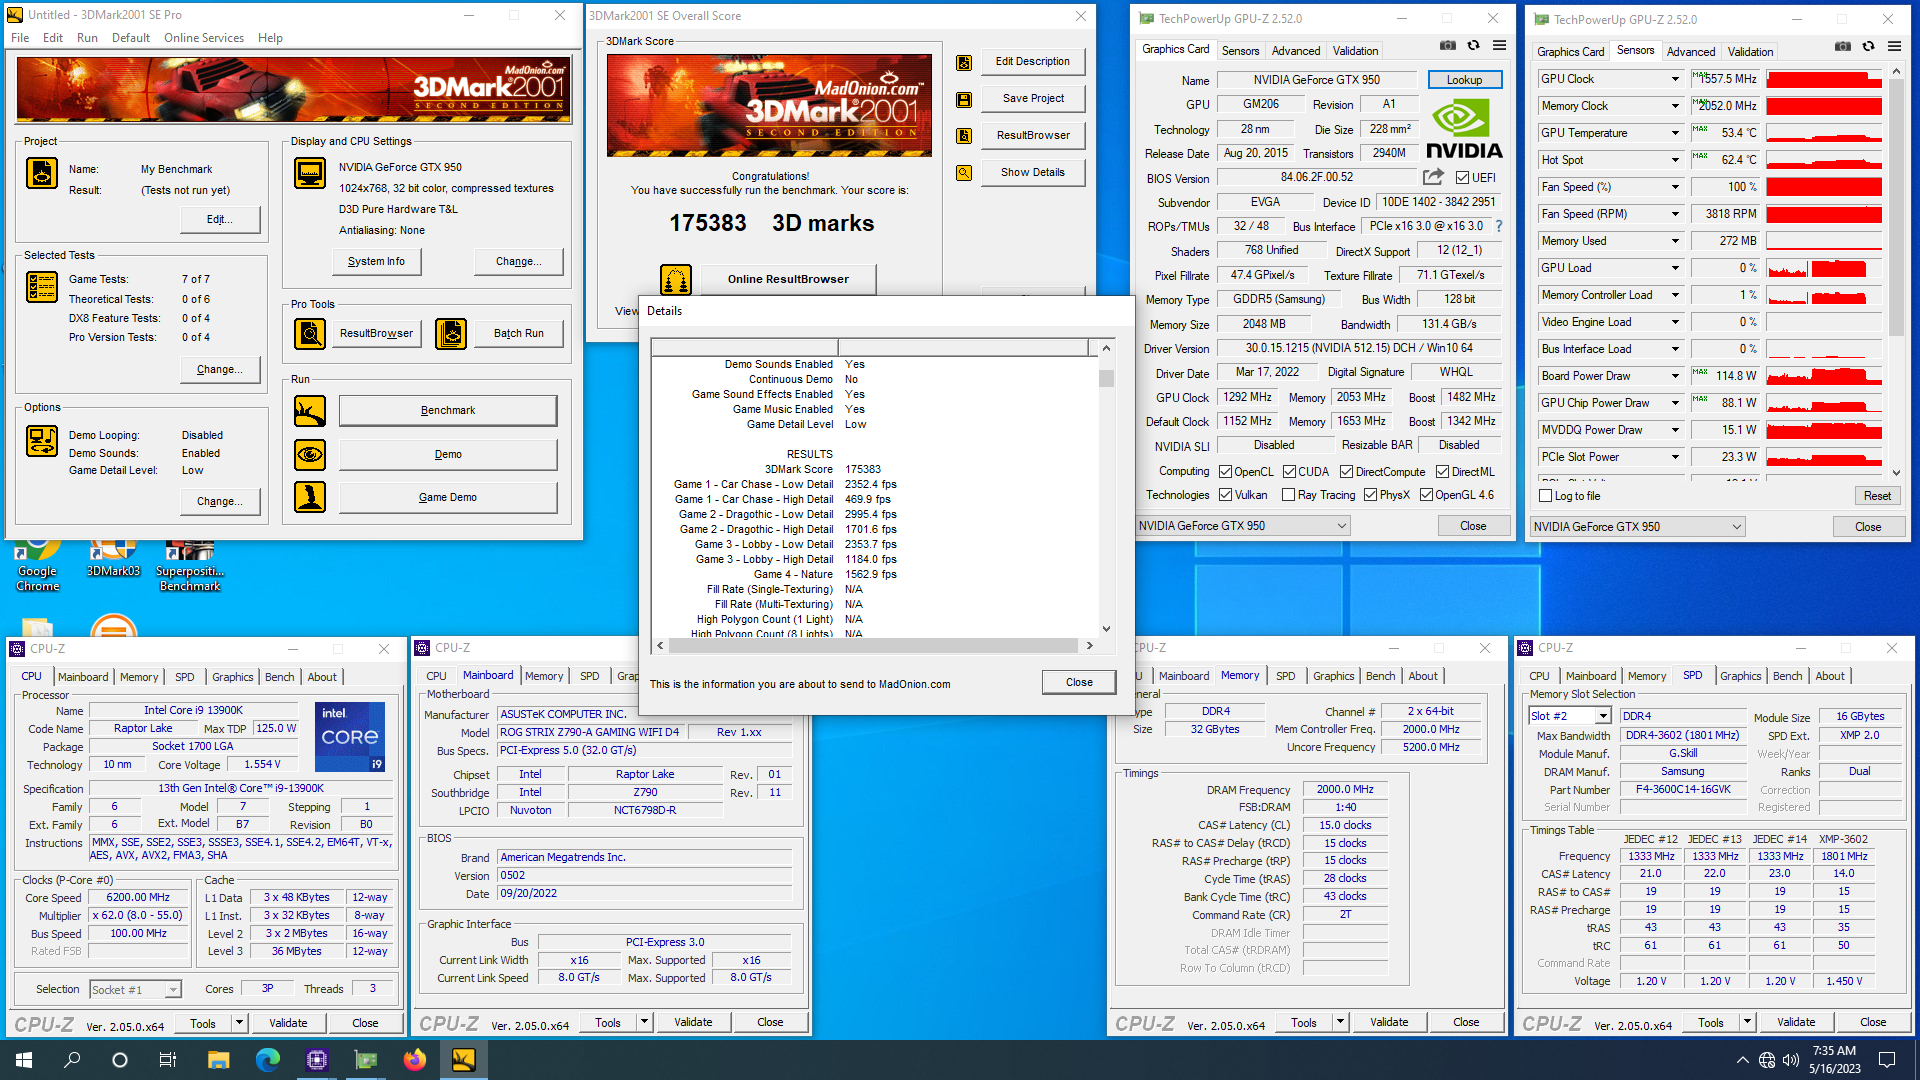
Task: Click the Details list vertical scrollbar
Action: pyautogui.click(x=1106, y=488)
